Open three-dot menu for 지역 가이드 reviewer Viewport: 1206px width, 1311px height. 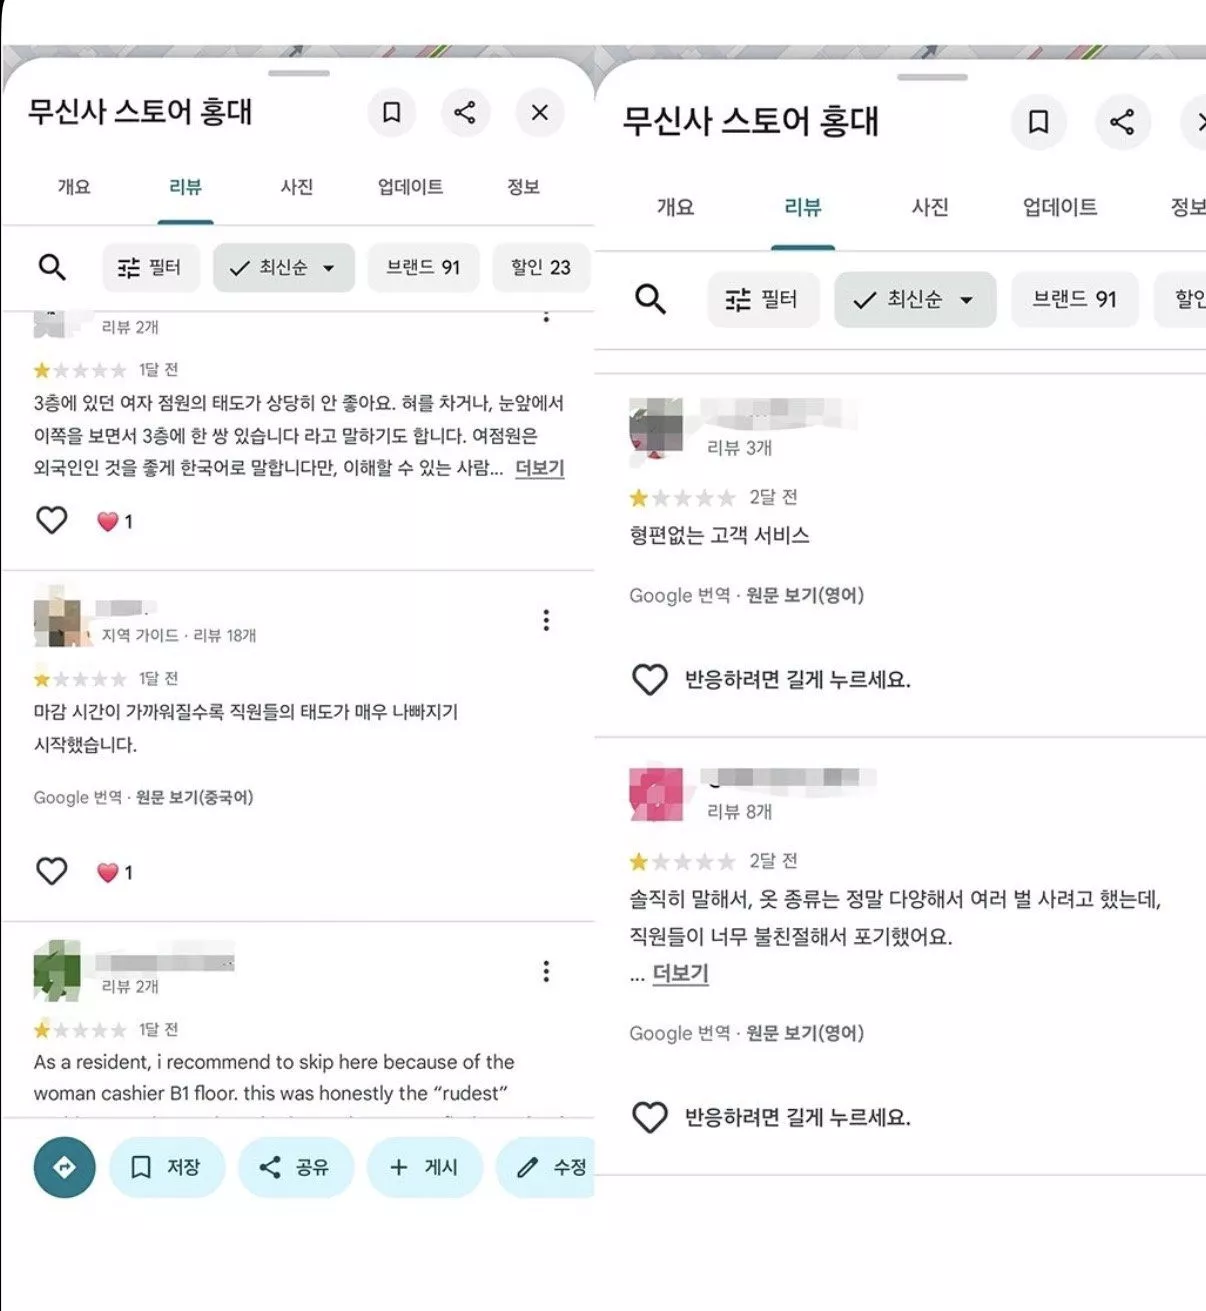[x=546, y=620]
